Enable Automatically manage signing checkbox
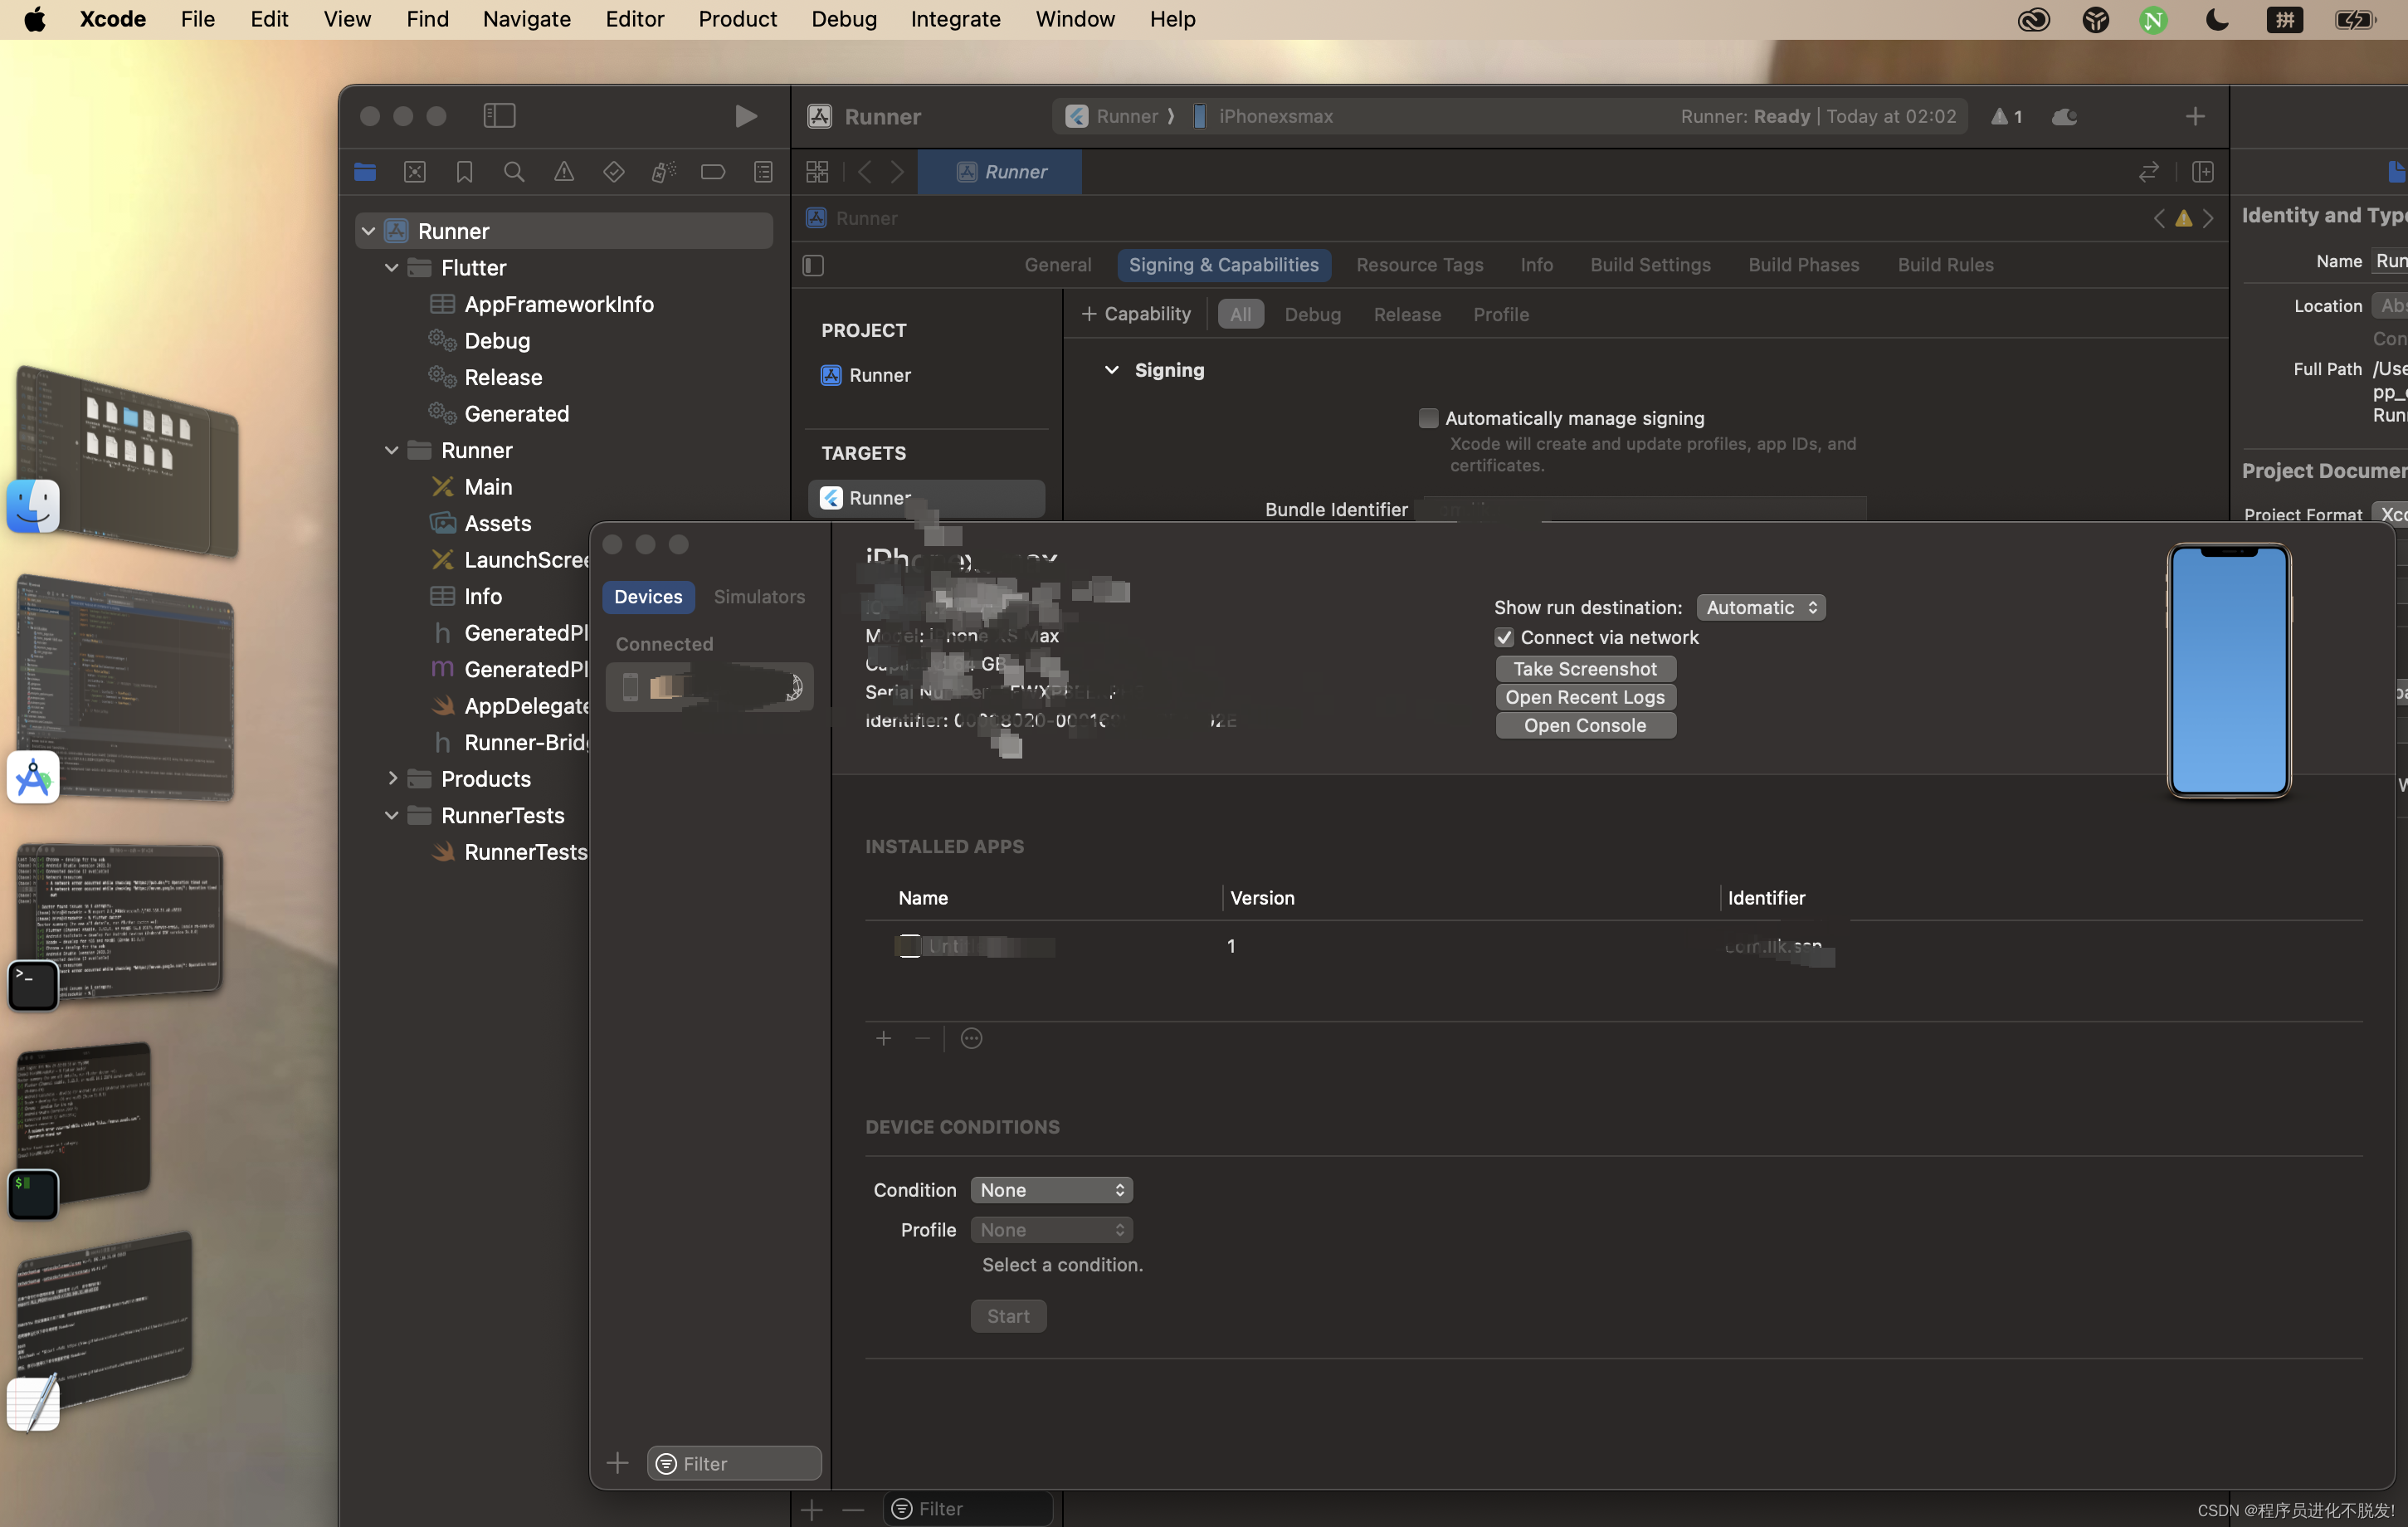 coord(1428,418)
